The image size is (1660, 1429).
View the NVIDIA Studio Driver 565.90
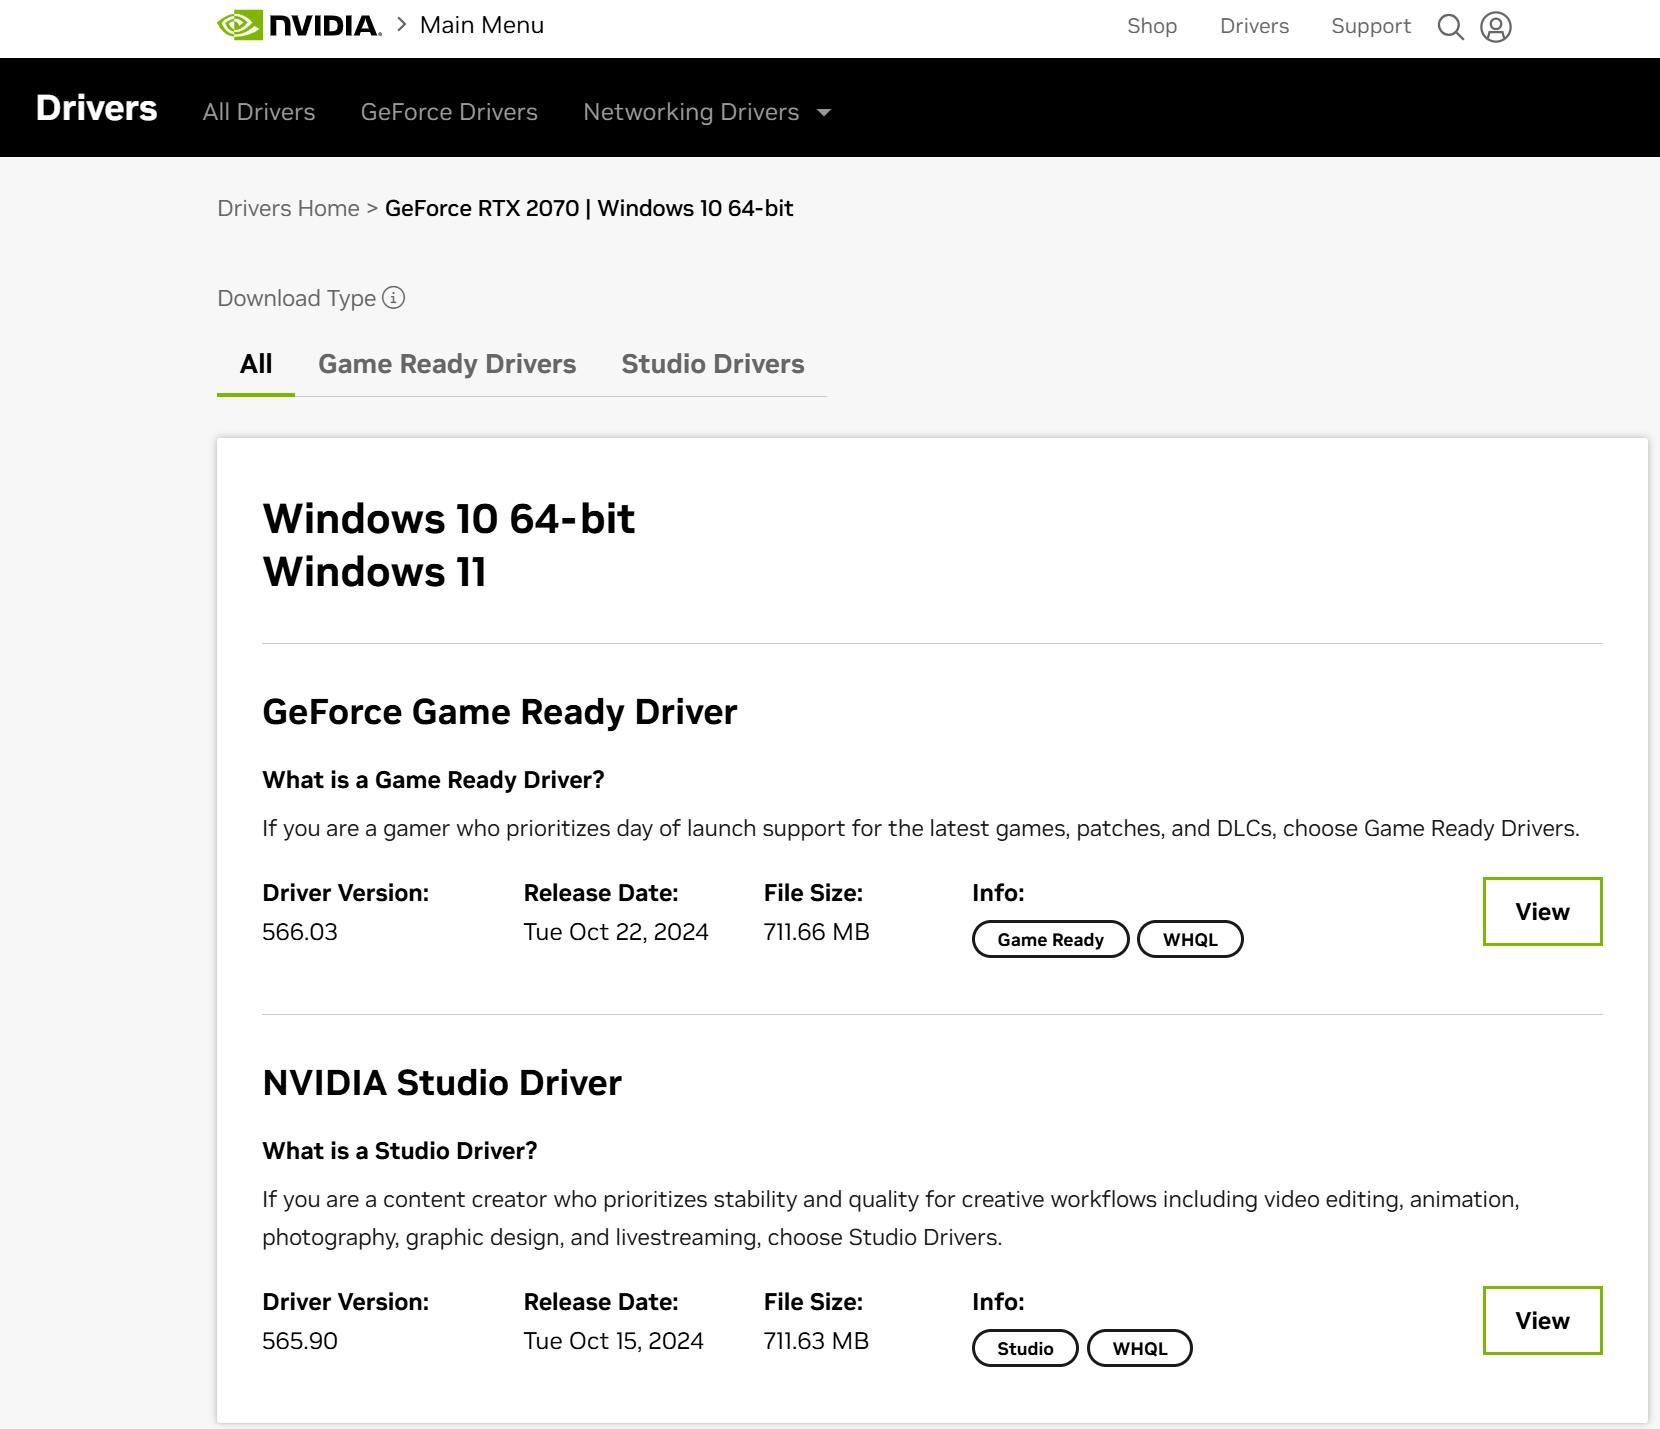tap(1541, 1320)
